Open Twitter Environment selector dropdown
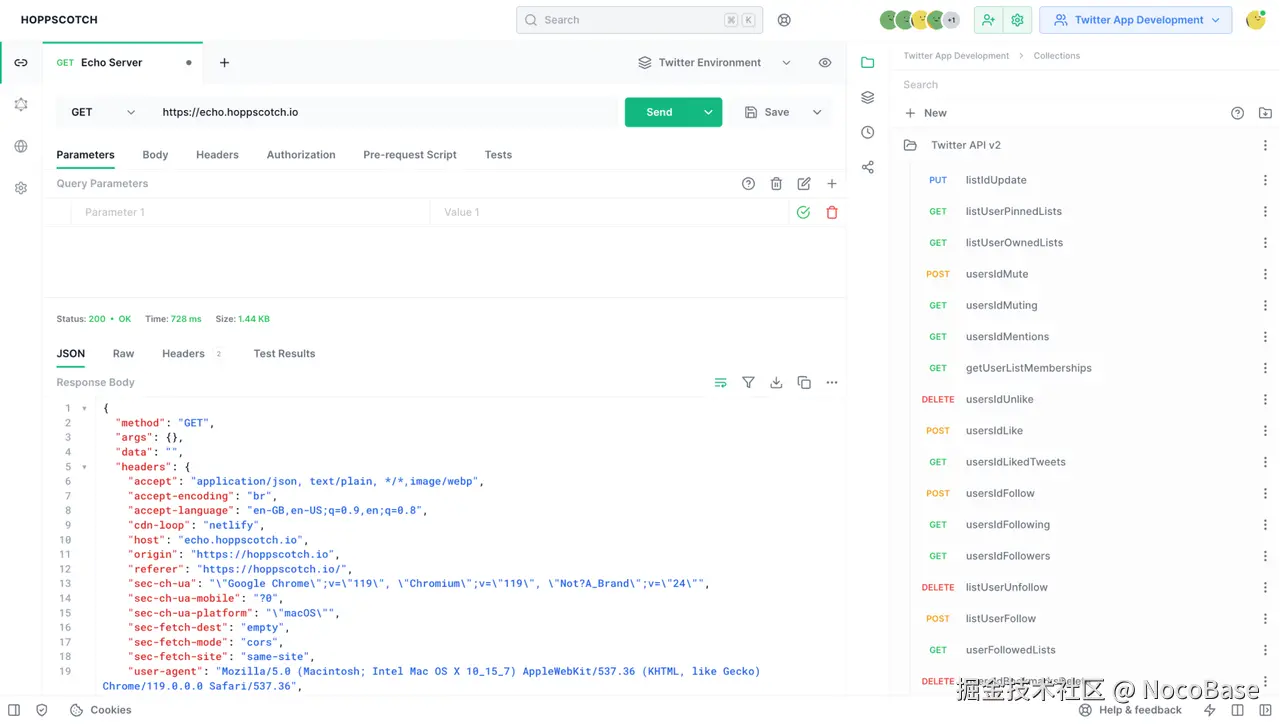 click(715, 62)
